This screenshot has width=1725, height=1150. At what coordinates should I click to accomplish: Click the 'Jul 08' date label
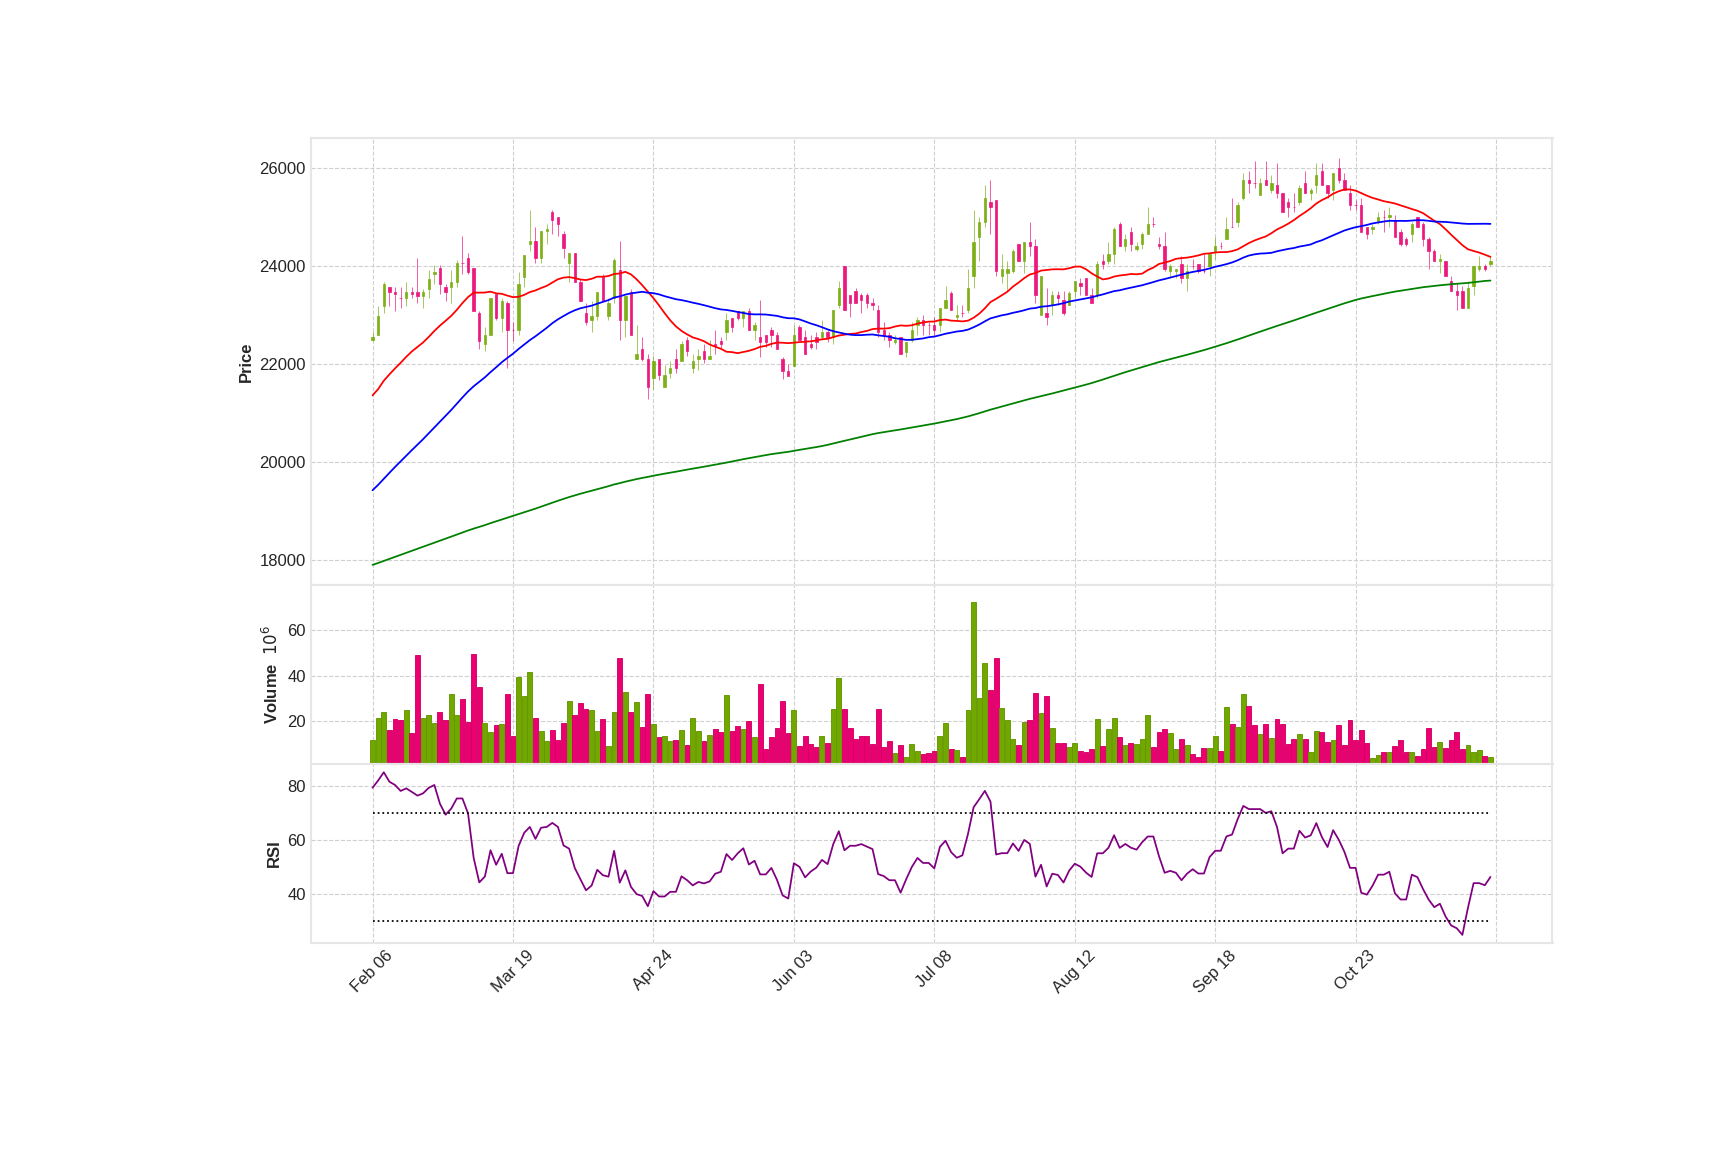pos(933,970)
